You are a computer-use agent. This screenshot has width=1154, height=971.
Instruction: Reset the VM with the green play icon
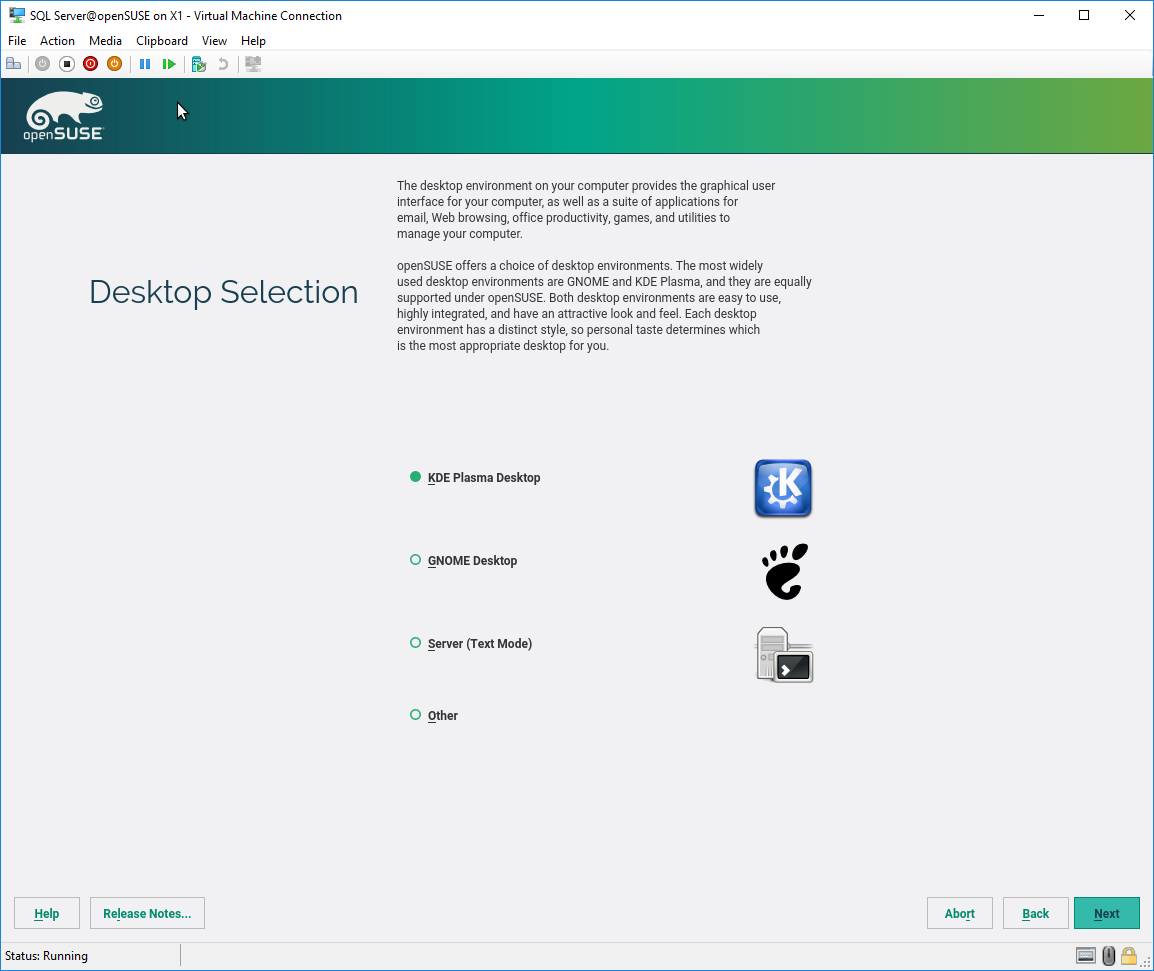(169, 64)
